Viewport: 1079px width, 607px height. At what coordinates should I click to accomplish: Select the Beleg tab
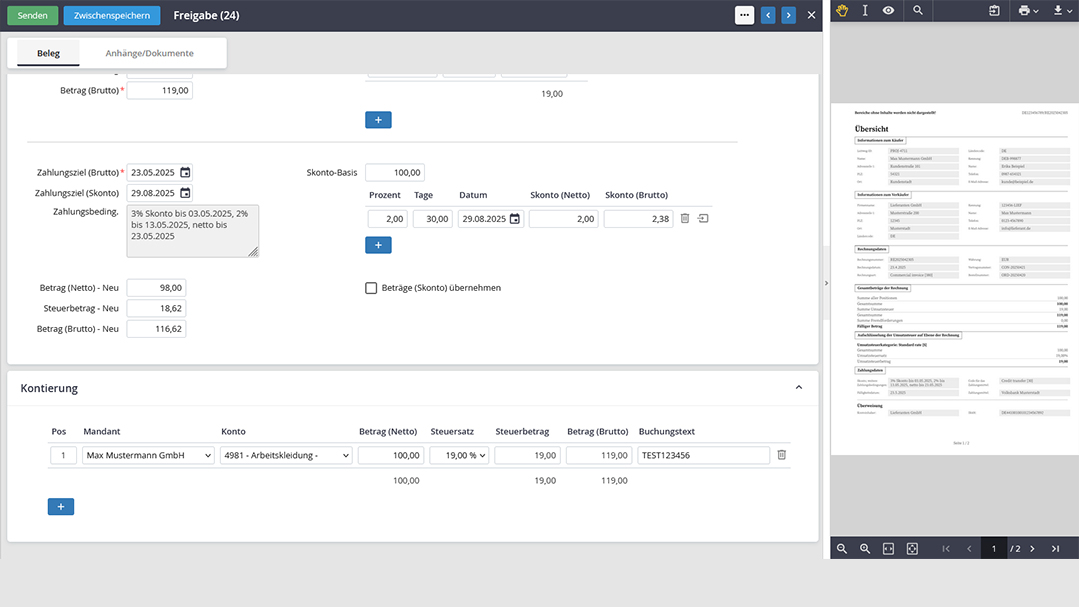[x=48, y=53]
